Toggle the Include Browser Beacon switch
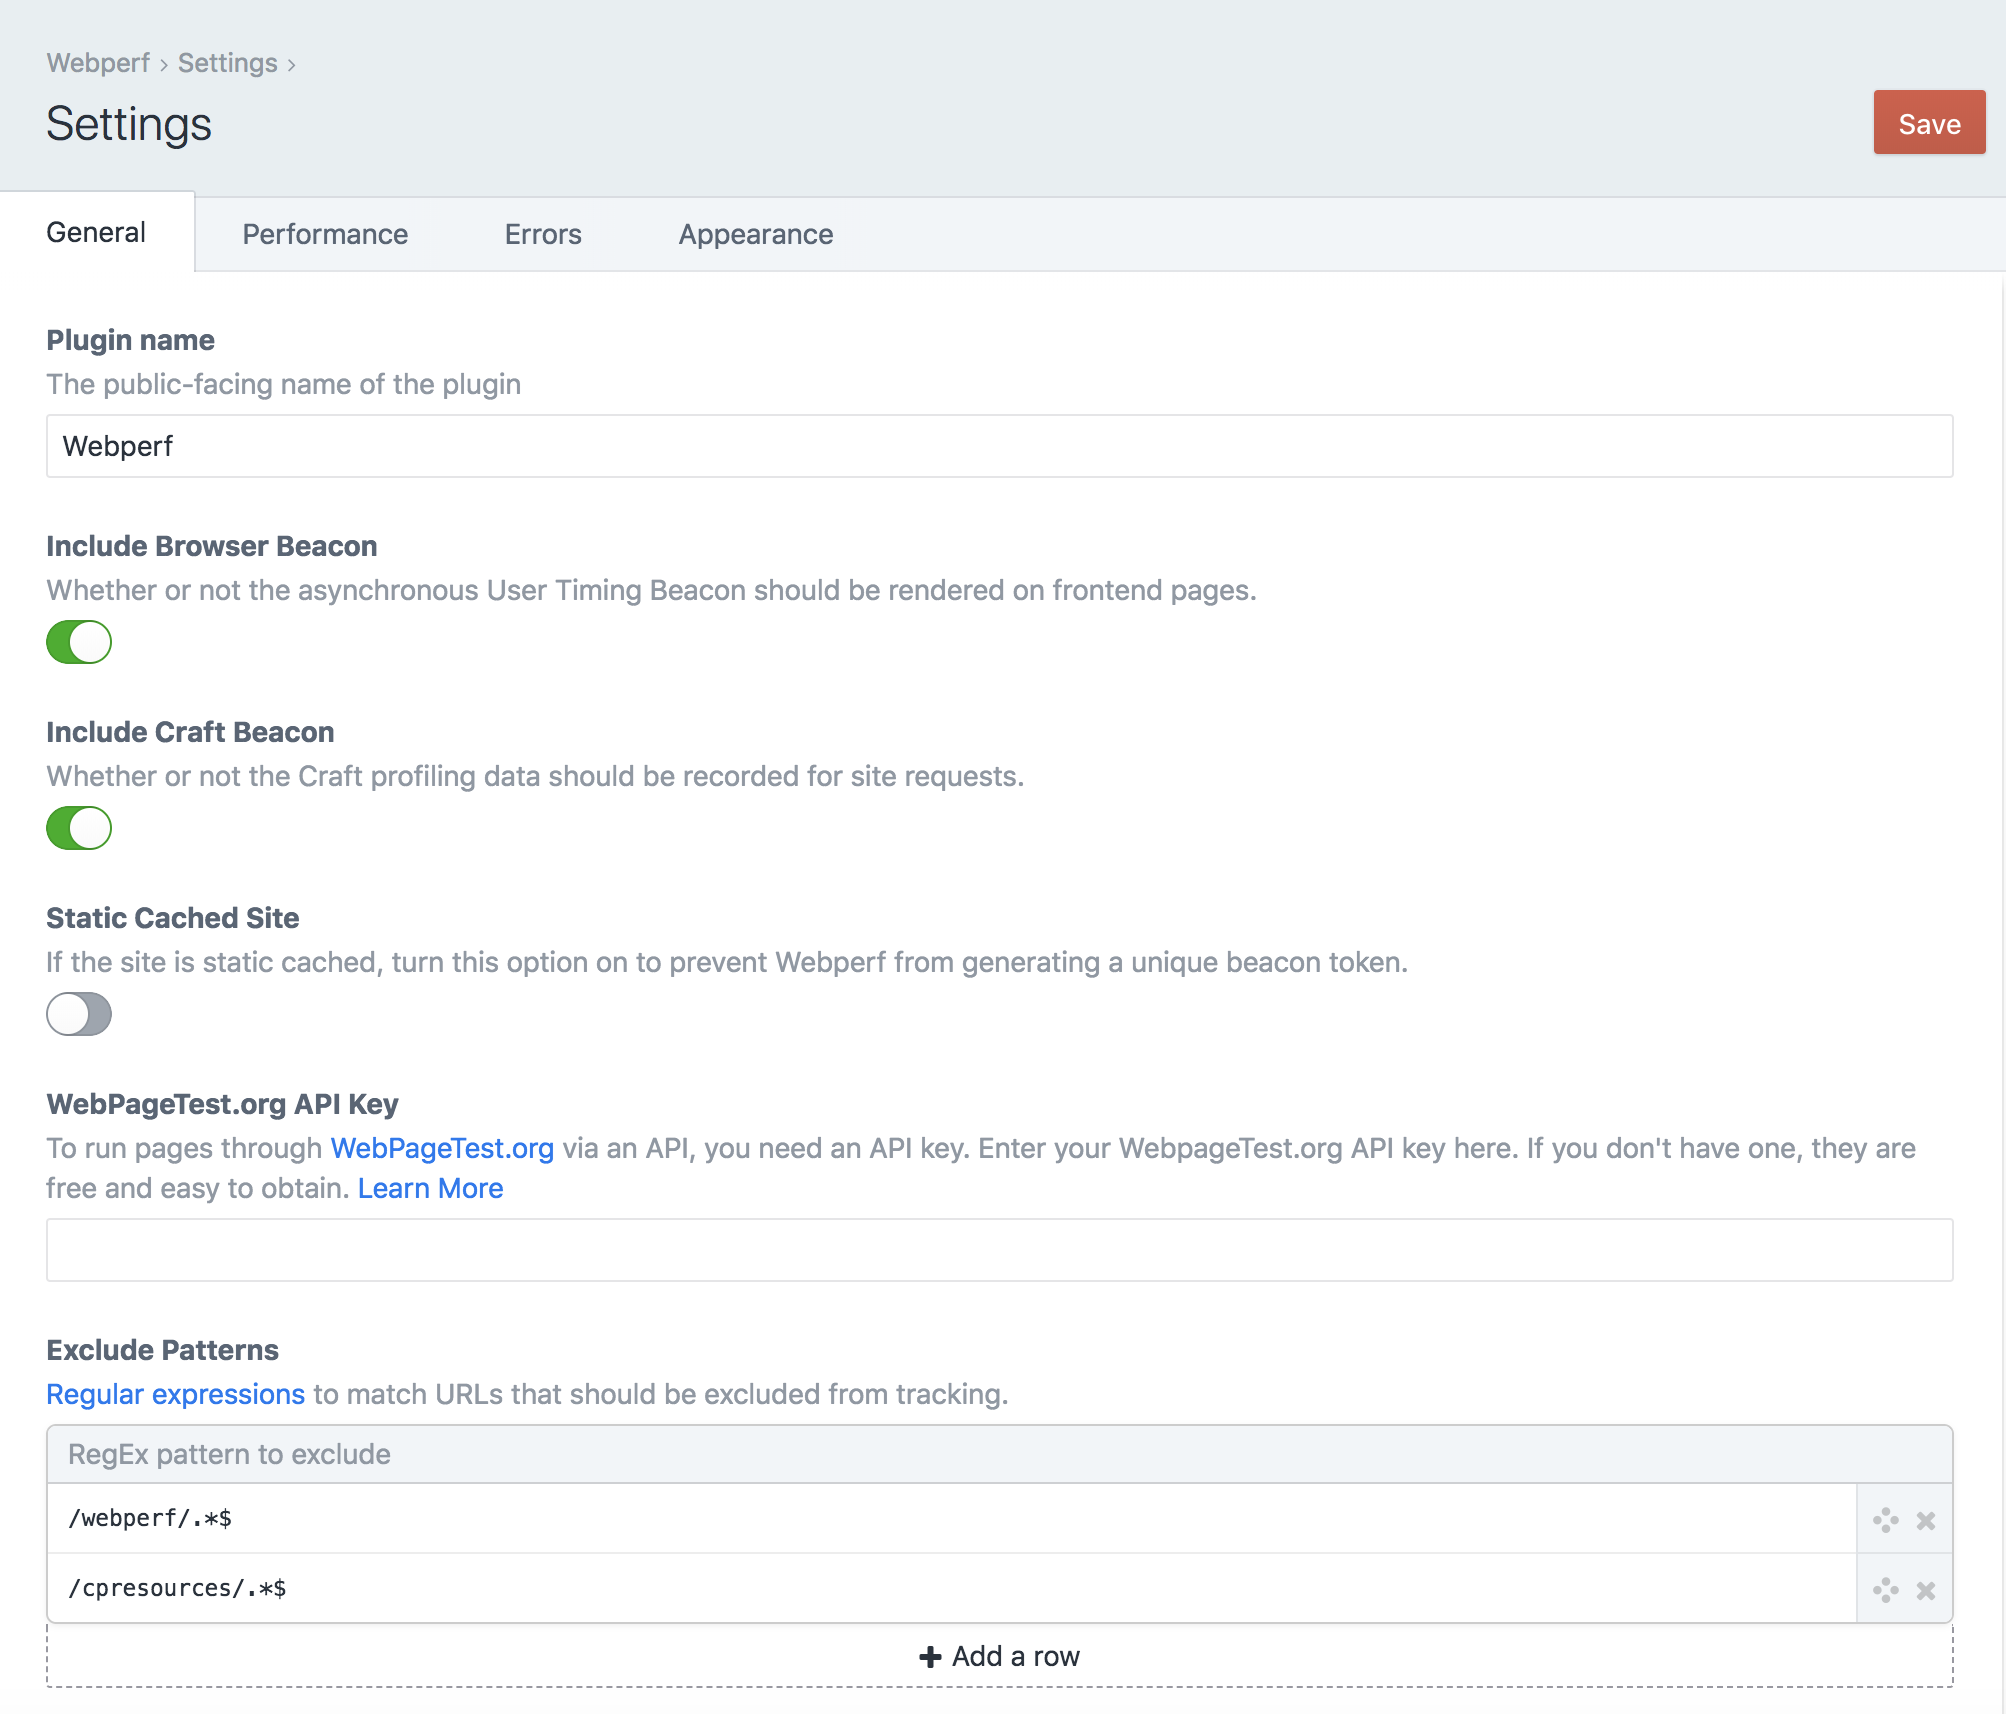Image resolution: width=2006 pixels, height=1714 pixels. [78, 643]
